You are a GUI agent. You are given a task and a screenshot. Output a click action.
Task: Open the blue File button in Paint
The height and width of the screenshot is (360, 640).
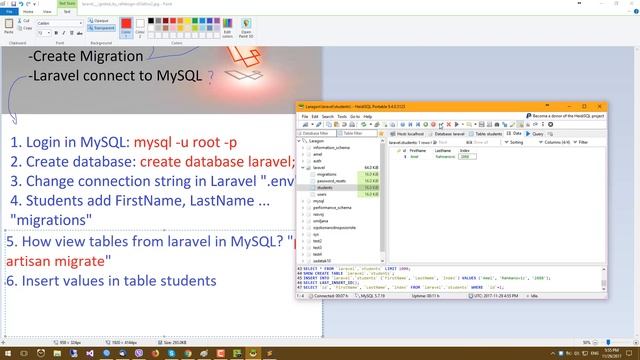point(9,12)
